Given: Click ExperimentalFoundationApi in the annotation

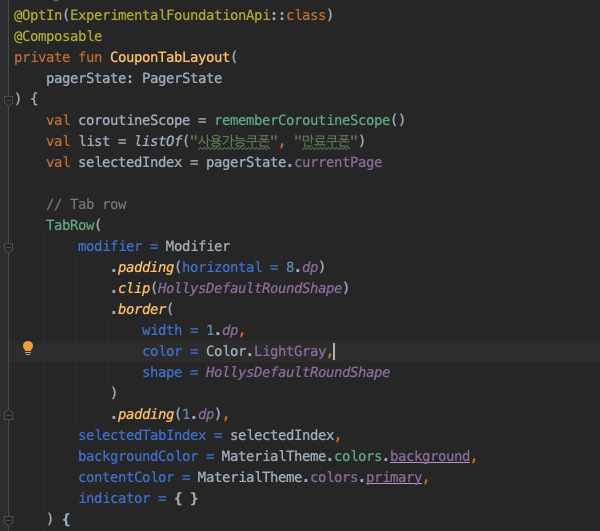Looking at the screenshot, I should point(170,15).
